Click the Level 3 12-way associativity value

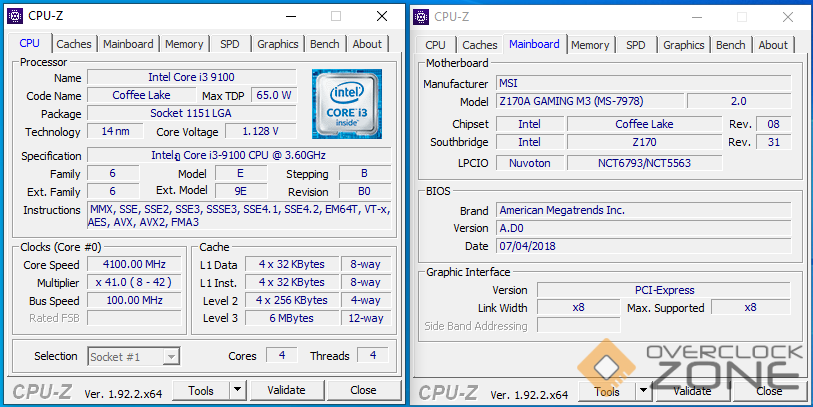click(x=366, y=318)
